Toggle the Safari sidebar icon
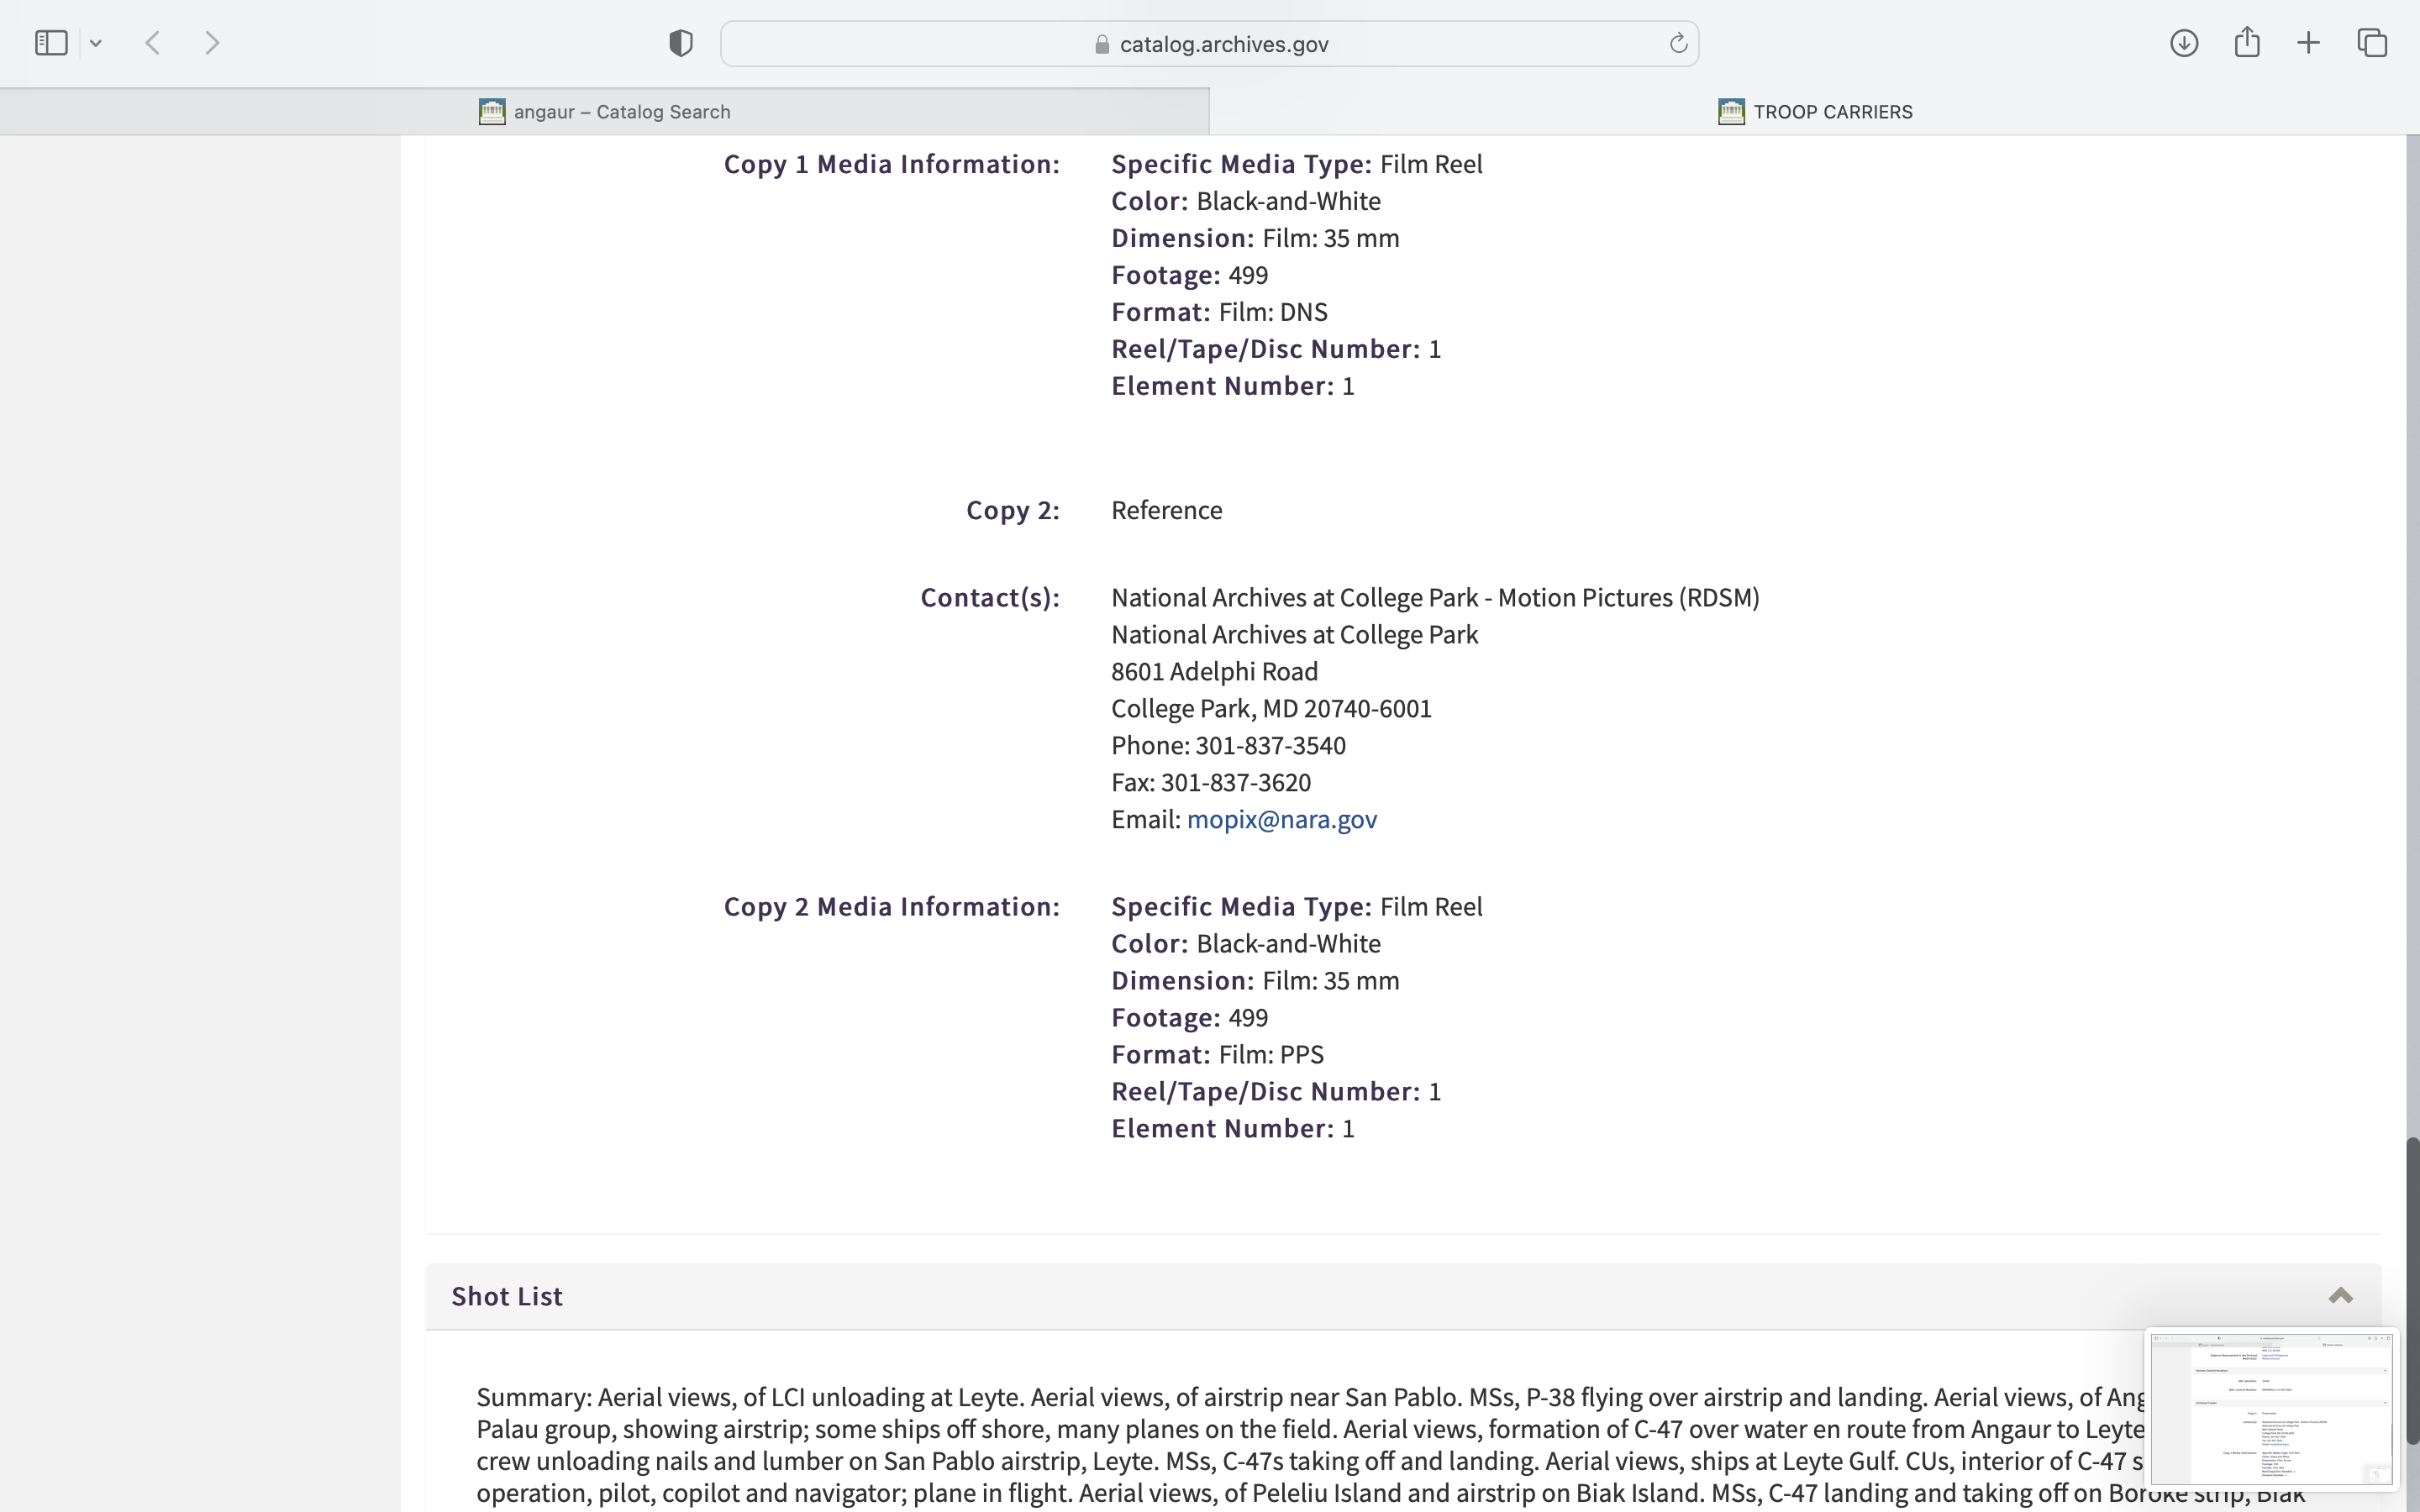Image resolution: width=2420 pixels, height=1512 pixels. tap(51, 43)
